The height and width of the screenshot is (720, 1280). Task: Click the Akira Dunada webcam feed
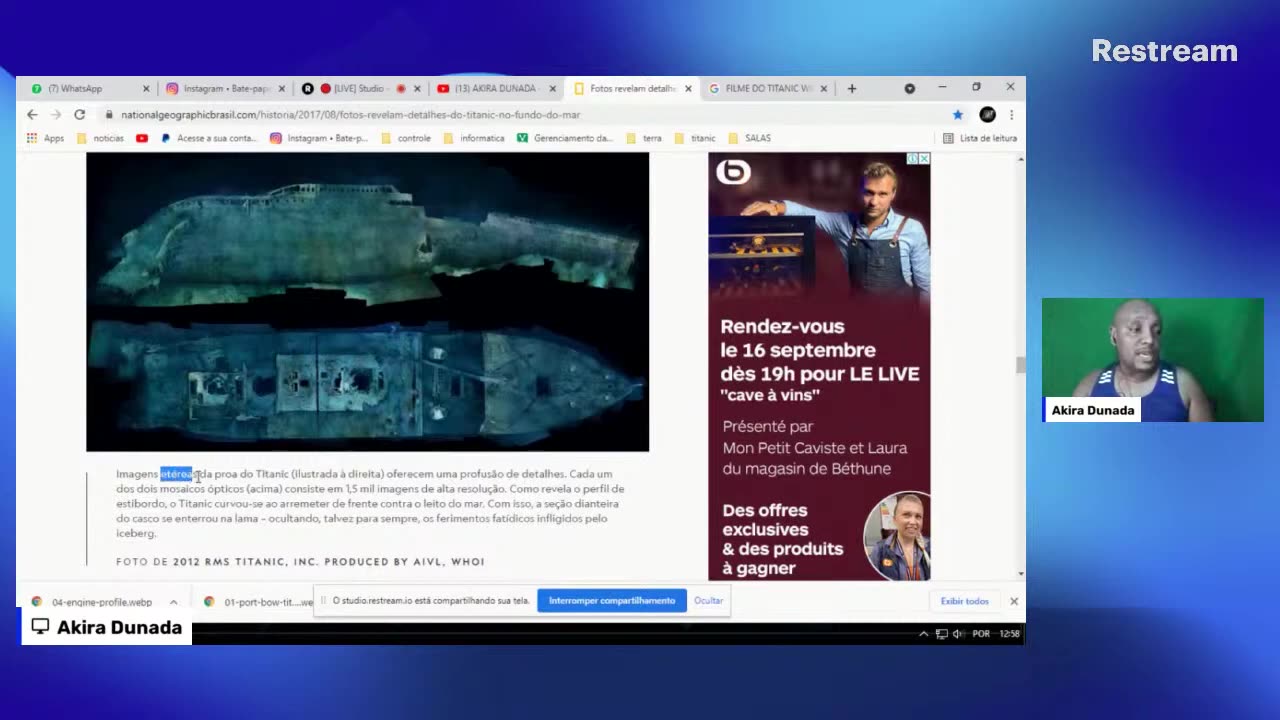pyautogui.click(x=1152, y=360)
